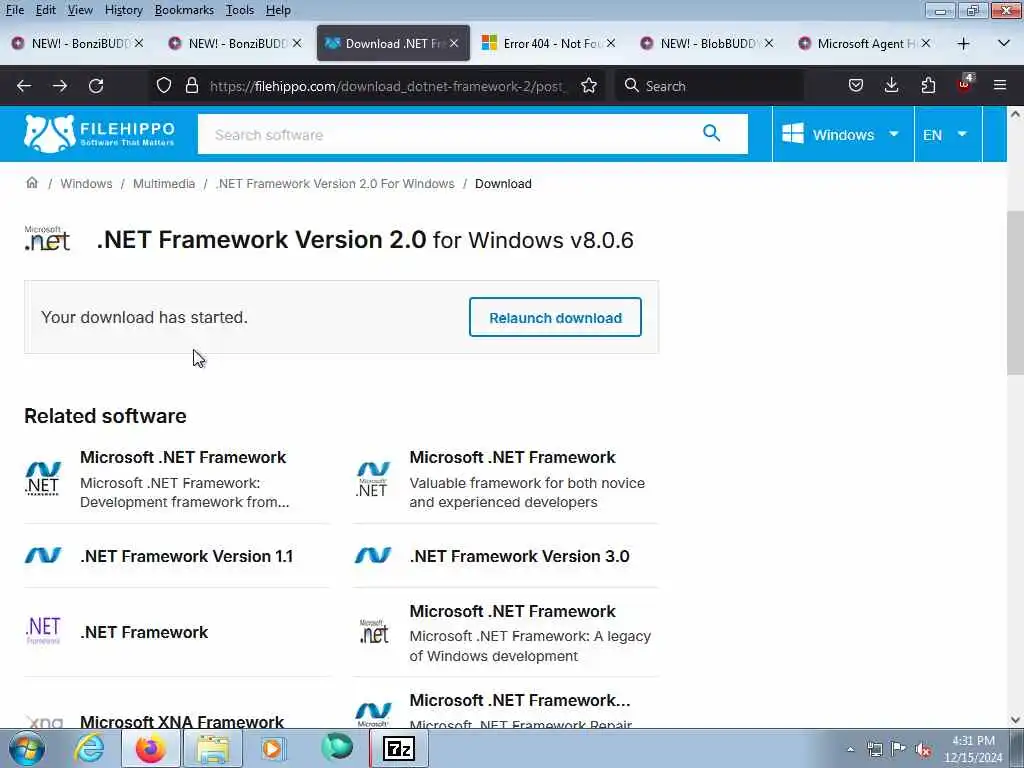This screenshot has height=768, width=1024.
Task: Go forward one page
Action: (x=60, y=86)
